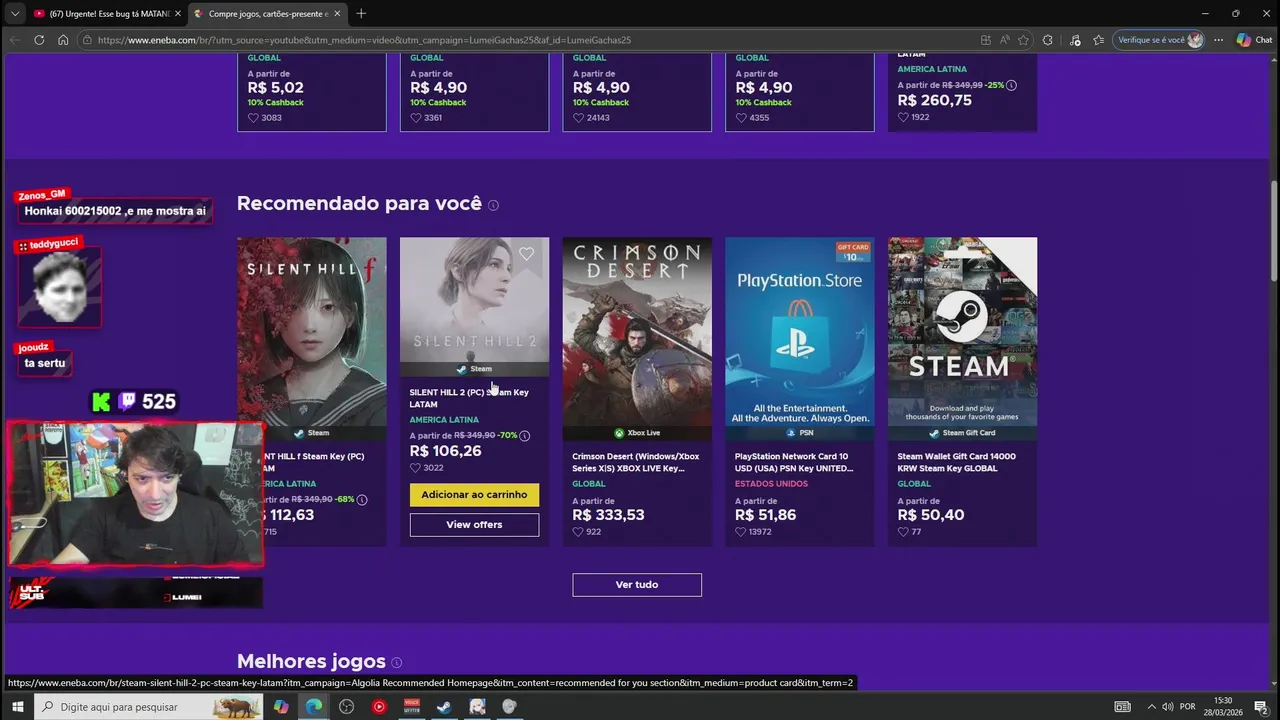Click info icon beside Silent Hill 2 -70% discount
This screenshot has height=720, width=1280.
(x=525, y=436)
